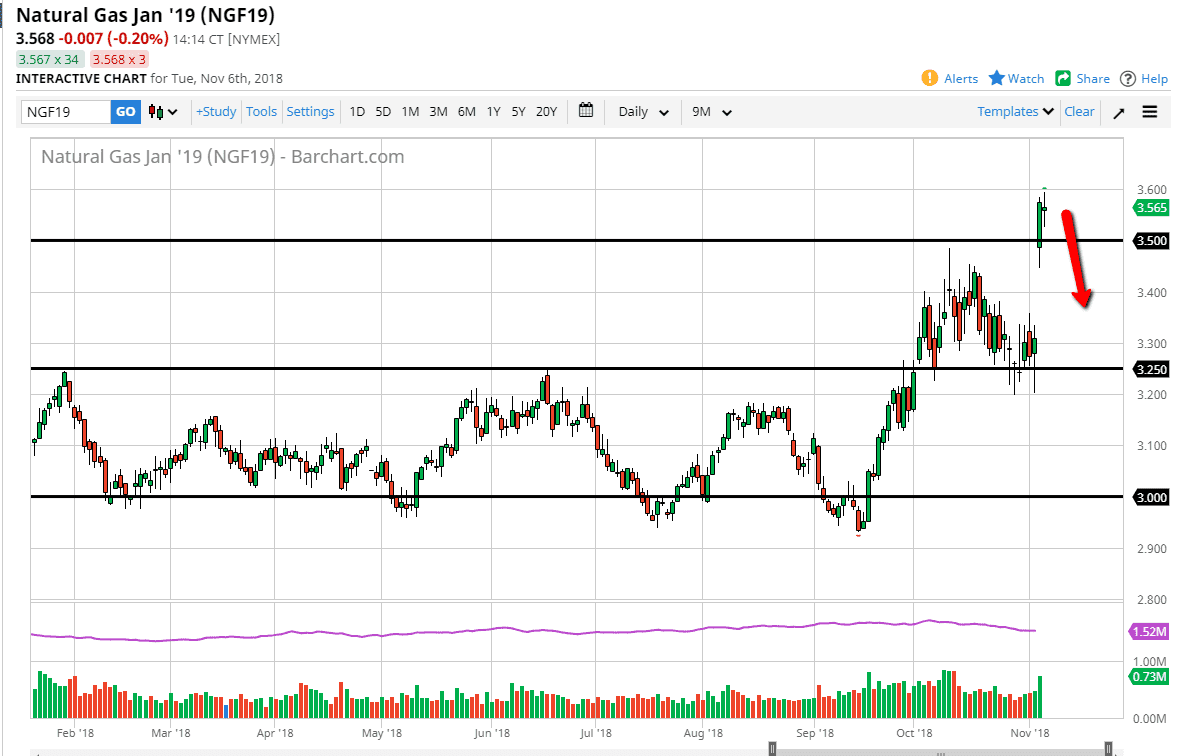Select the 1Y time range

(493, 112)
